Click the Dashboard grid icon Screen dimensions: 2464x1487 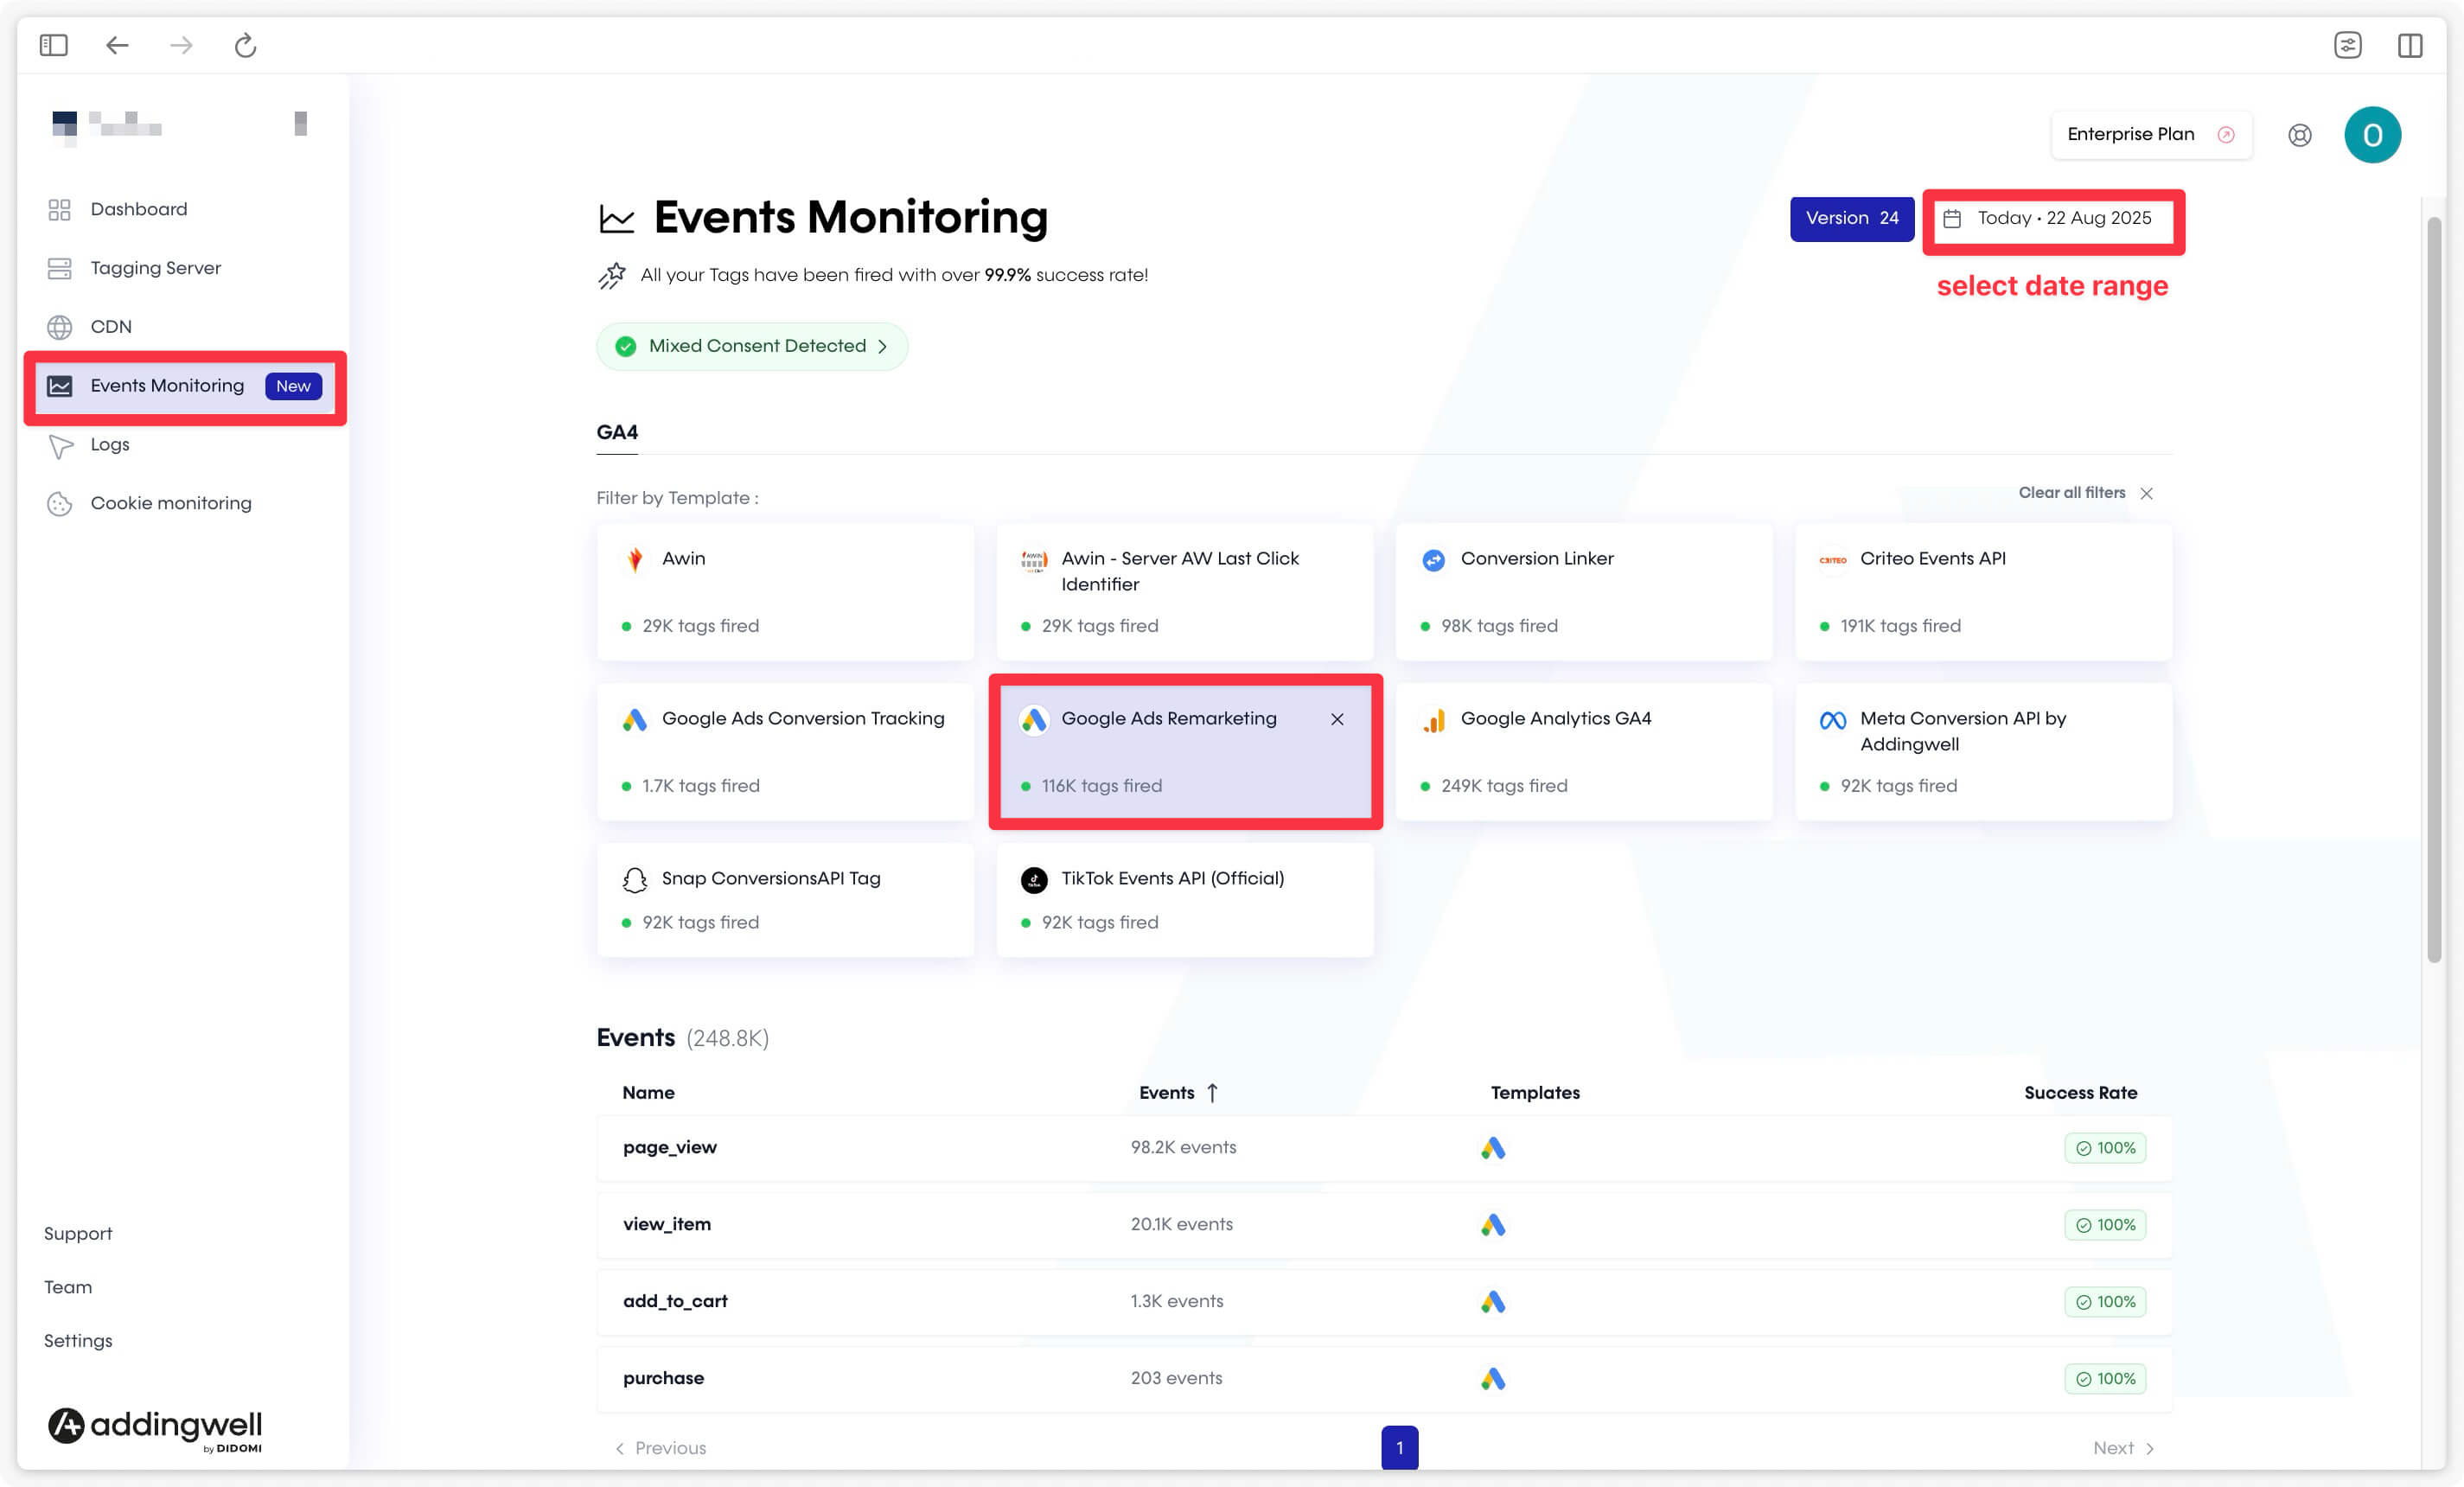point(59,210)
